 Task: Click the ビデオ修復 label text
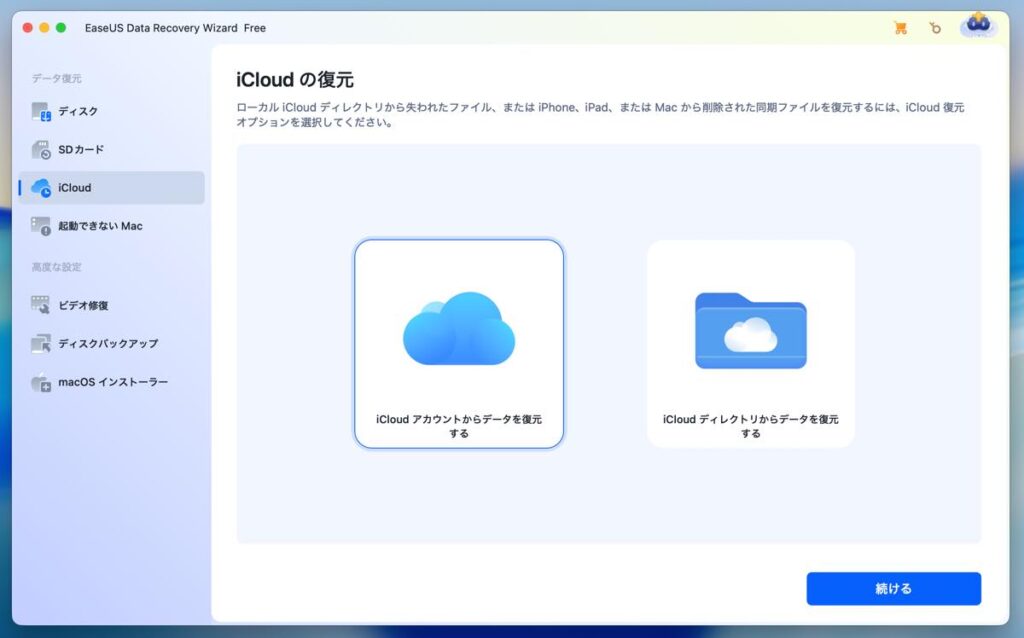[83, 305]
